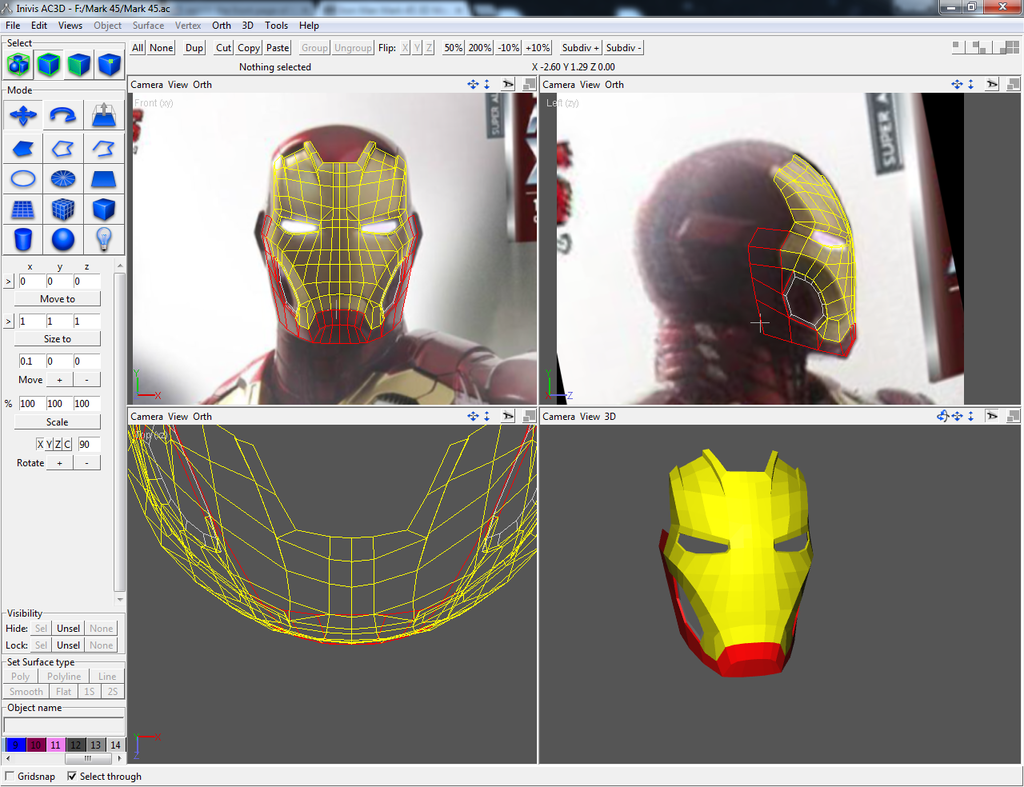Activate the Rotate mode tool
Viewport: 1024px width, 787px height.
(x=63, y=116)
